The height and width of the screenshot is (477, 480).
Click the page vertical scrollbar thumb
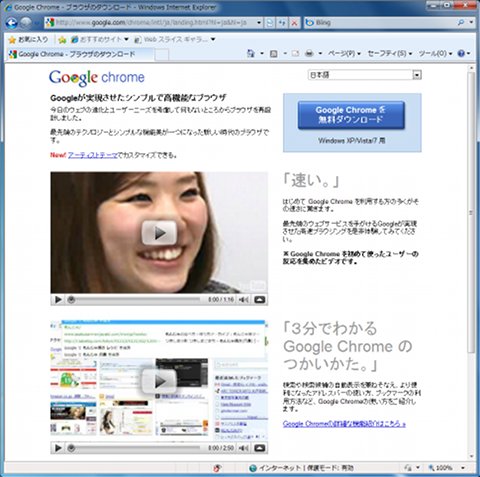(471, 213)
